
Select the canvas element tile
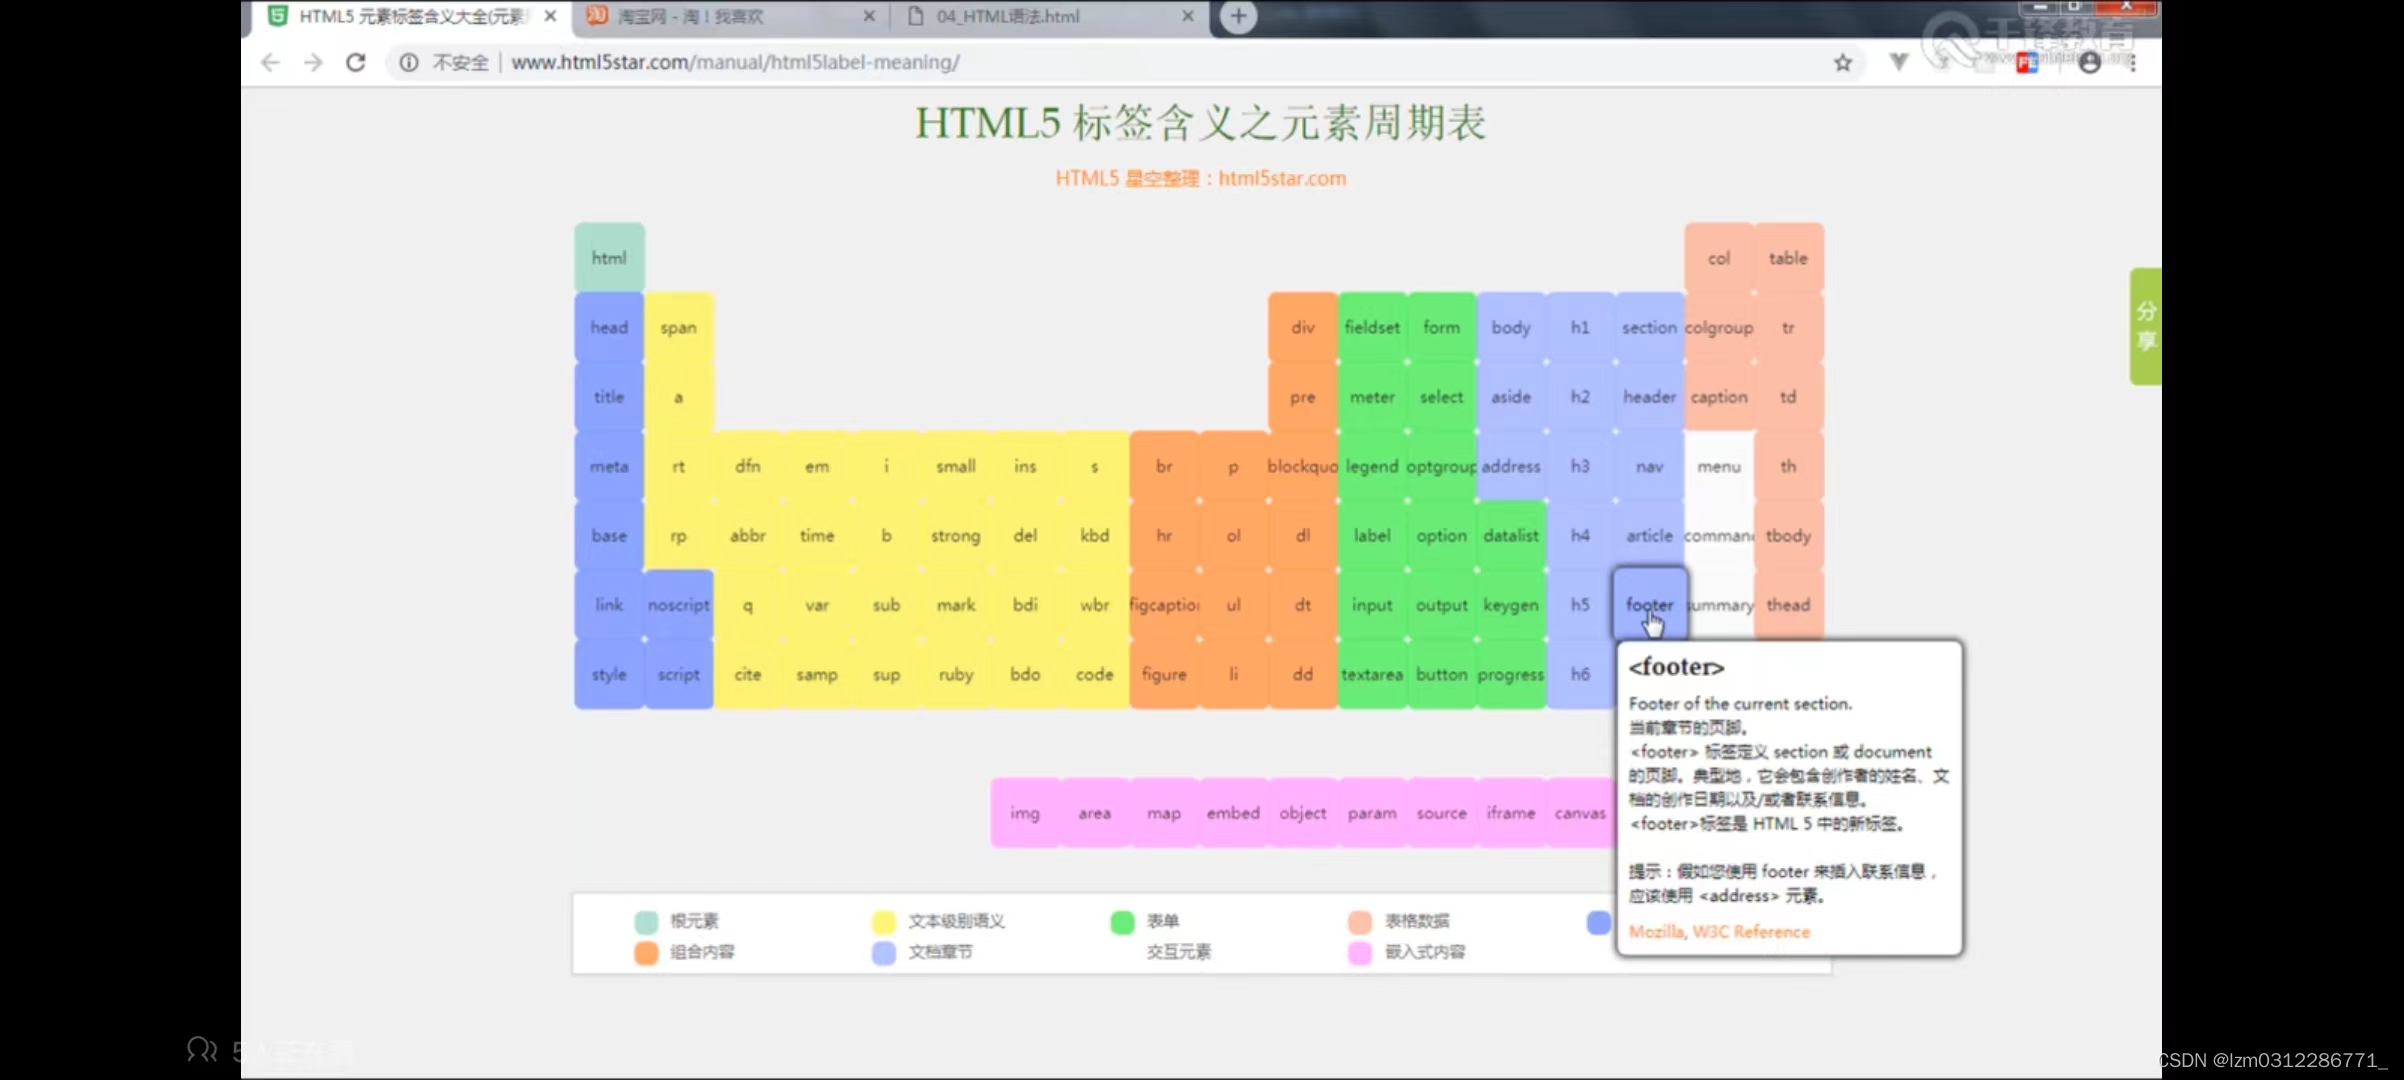coord(1580,813)
